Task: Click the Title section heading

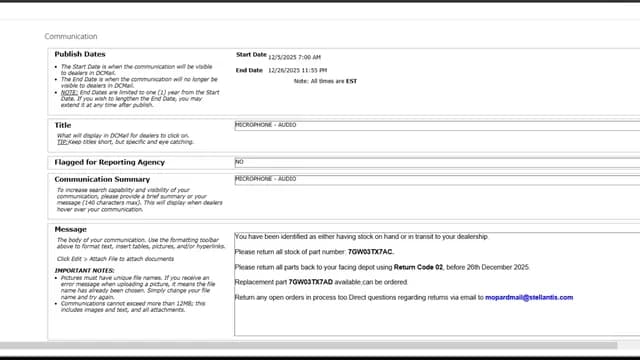Action: tap(63, 125)
